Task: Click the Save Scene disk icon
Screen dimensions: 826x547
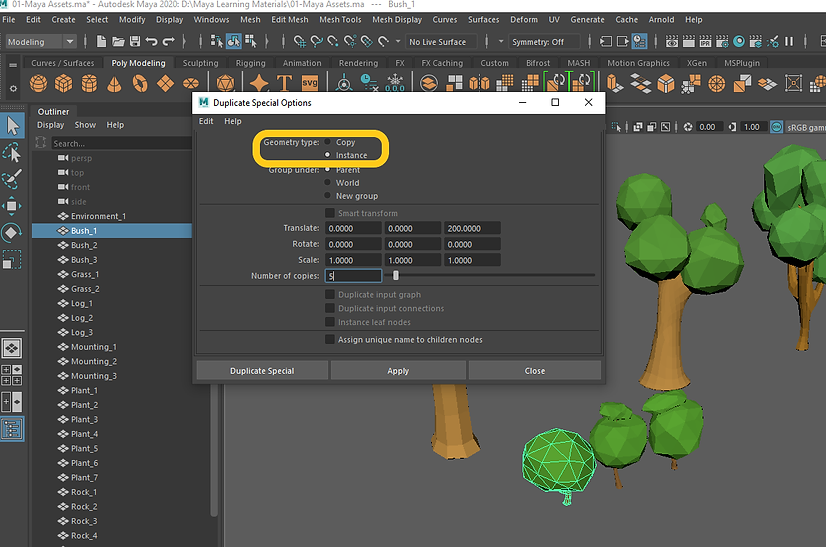Action: click(x=135, y=41)
